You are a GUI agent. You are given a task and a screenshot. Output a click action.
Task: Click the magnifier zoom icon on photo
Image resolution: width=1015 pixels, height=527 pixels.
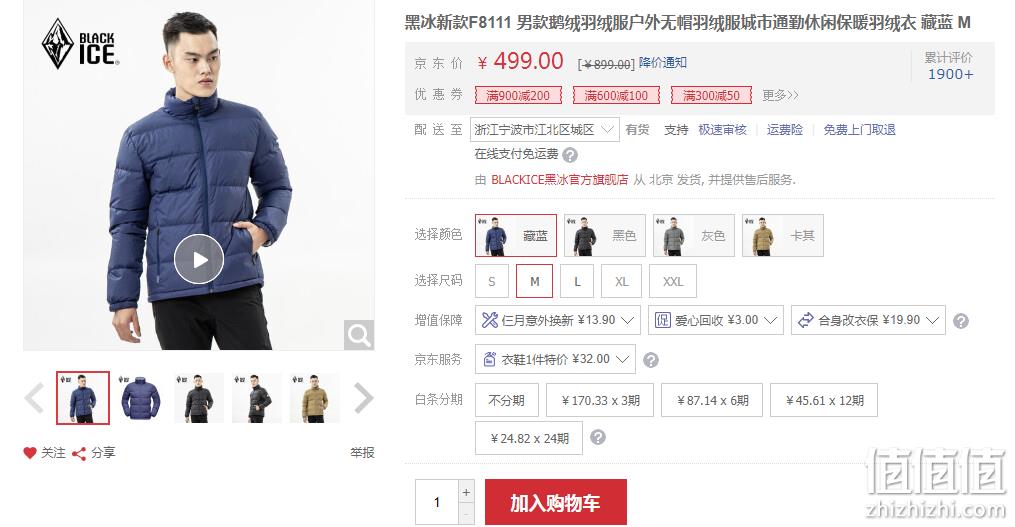coord(359,335)
